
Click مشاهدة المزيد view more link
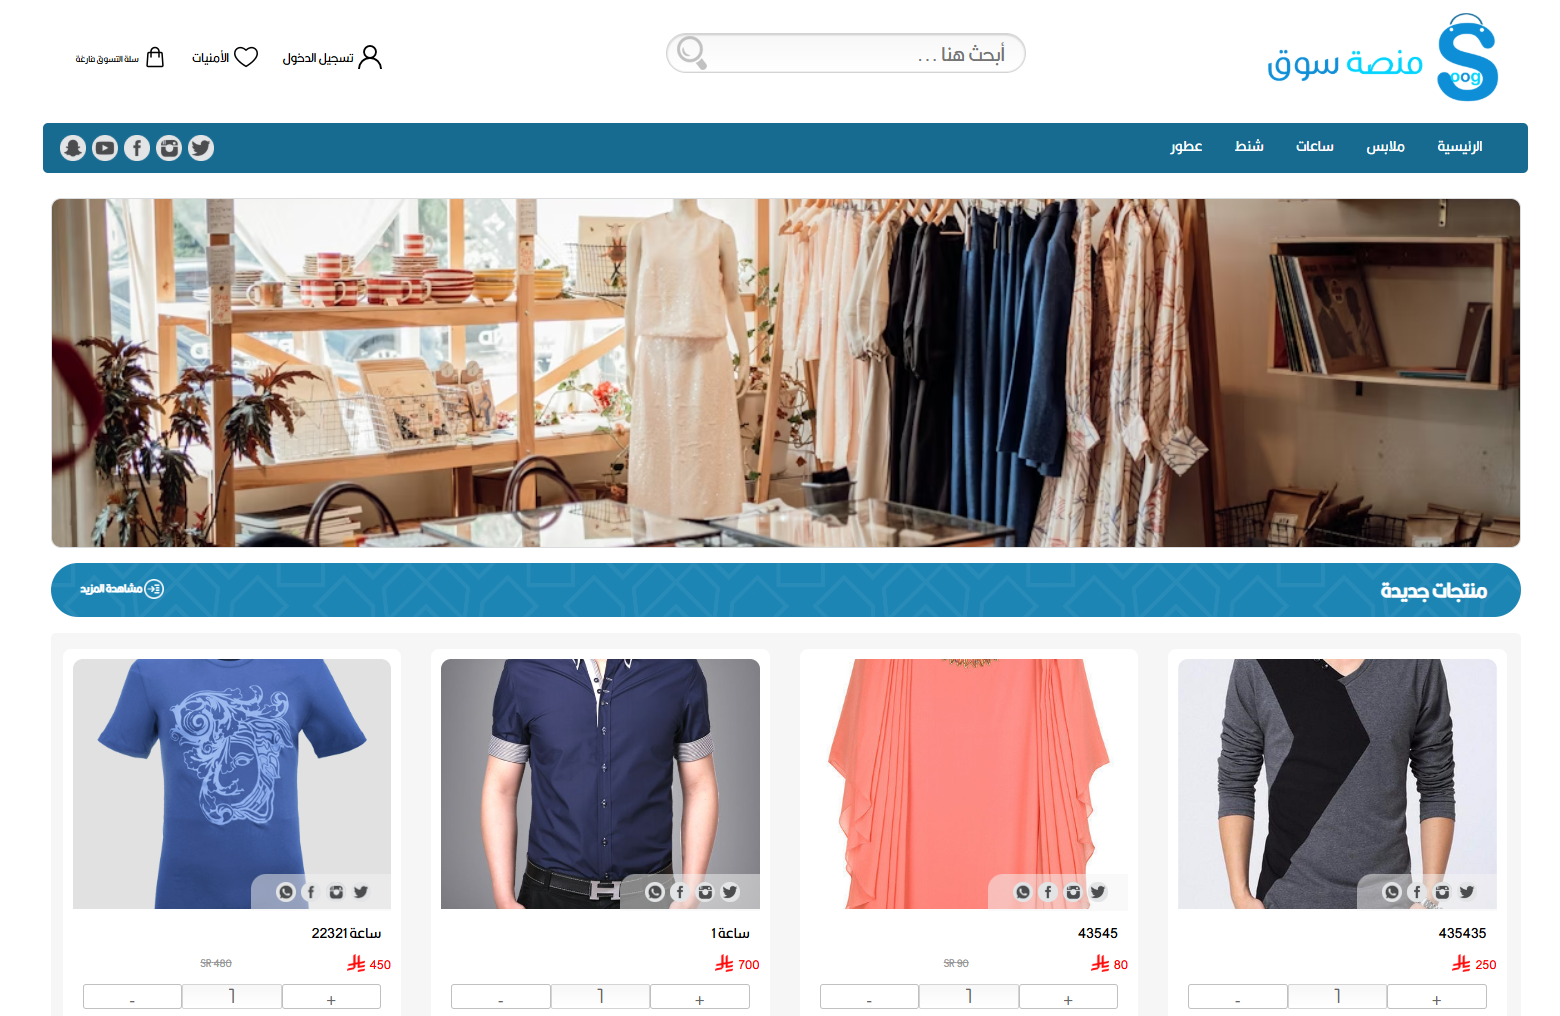pyautogui.click(x=121, y=589)
